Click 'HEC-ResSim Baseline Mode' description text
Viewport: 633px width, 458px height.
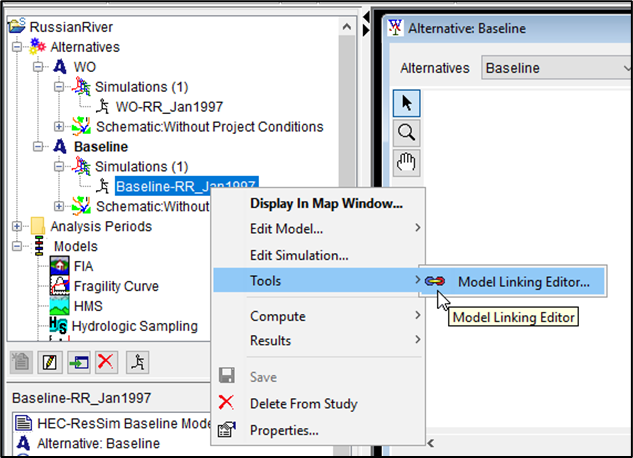point(124,423)
